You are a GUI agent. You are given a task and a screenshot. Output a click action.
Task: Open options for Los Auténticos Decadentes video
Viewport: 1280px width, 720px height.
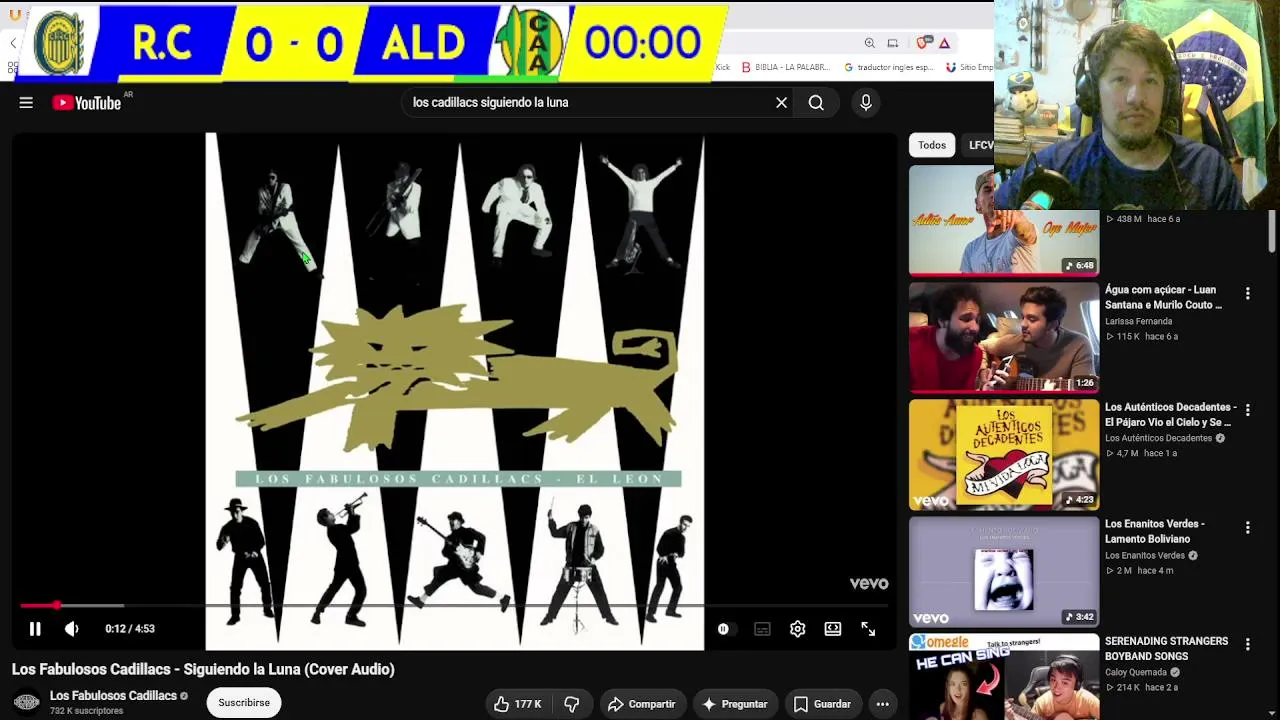click(1247, 410)
